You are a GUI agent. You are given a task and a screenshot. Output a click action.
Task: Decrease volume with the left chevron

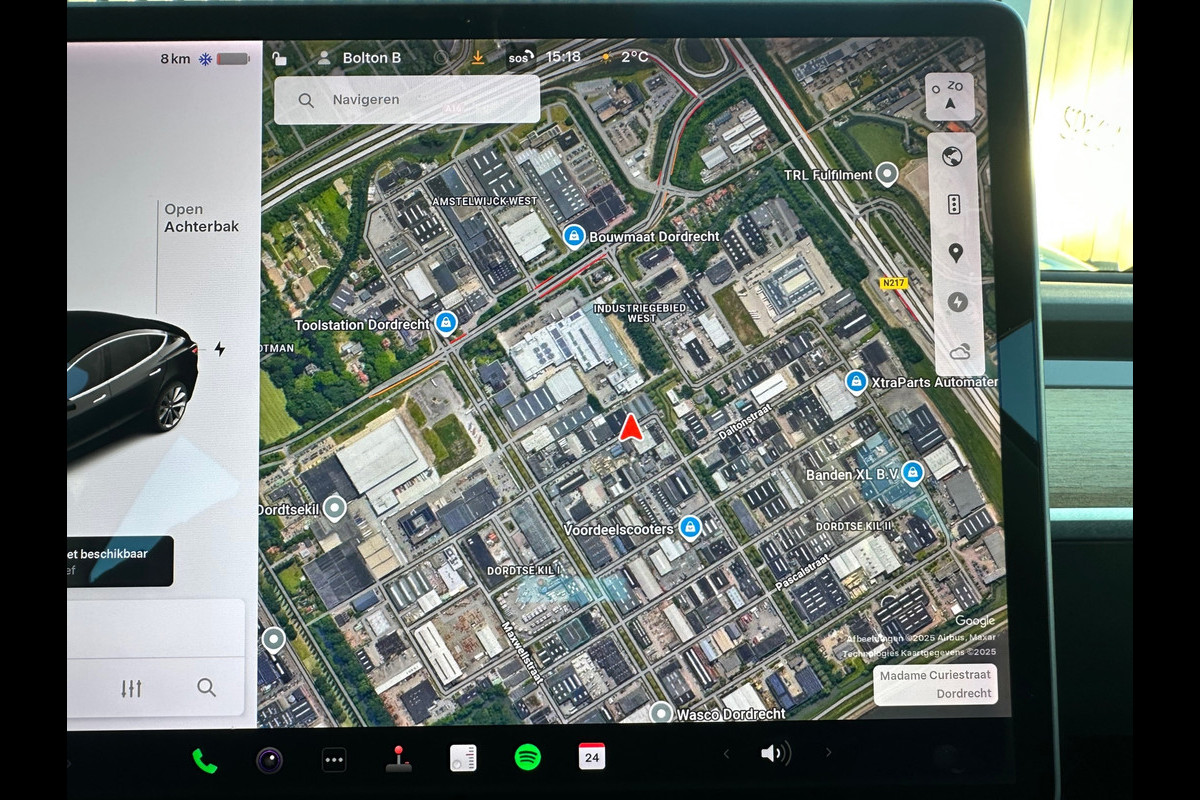point(727,754)
